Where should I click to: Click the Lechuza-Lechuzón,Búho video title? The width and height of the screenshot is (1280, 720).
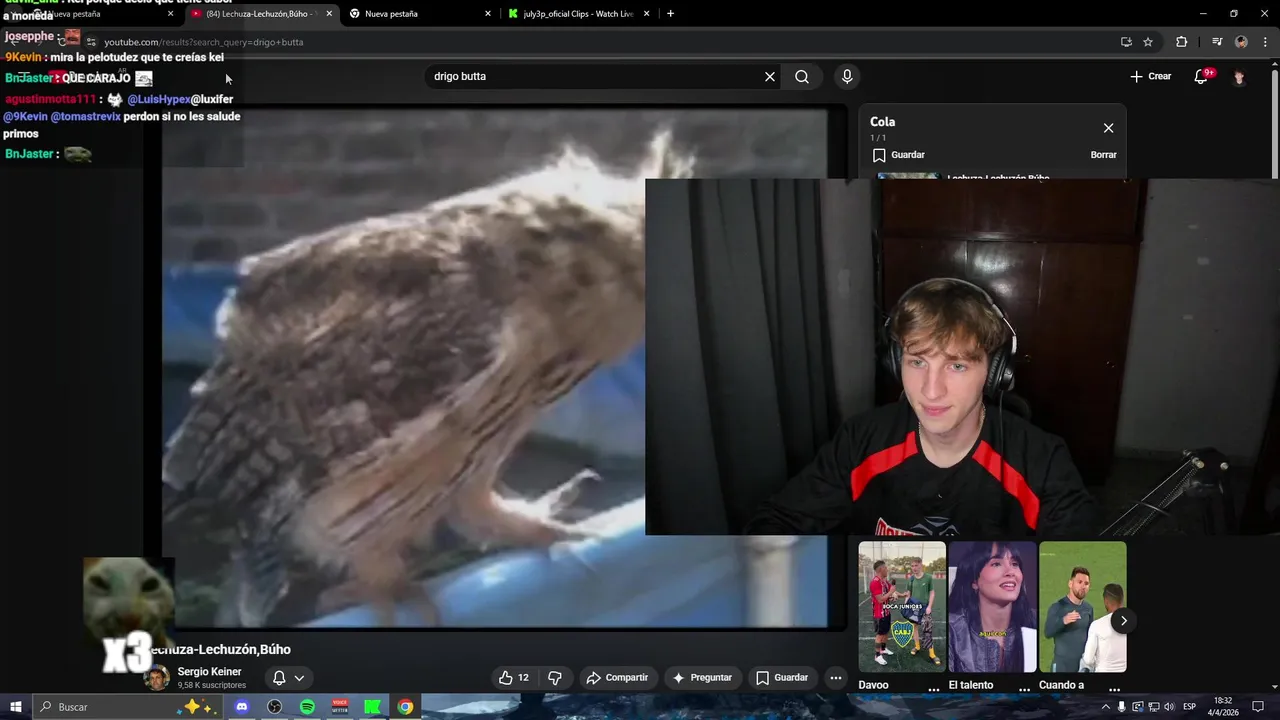point(220,650)
